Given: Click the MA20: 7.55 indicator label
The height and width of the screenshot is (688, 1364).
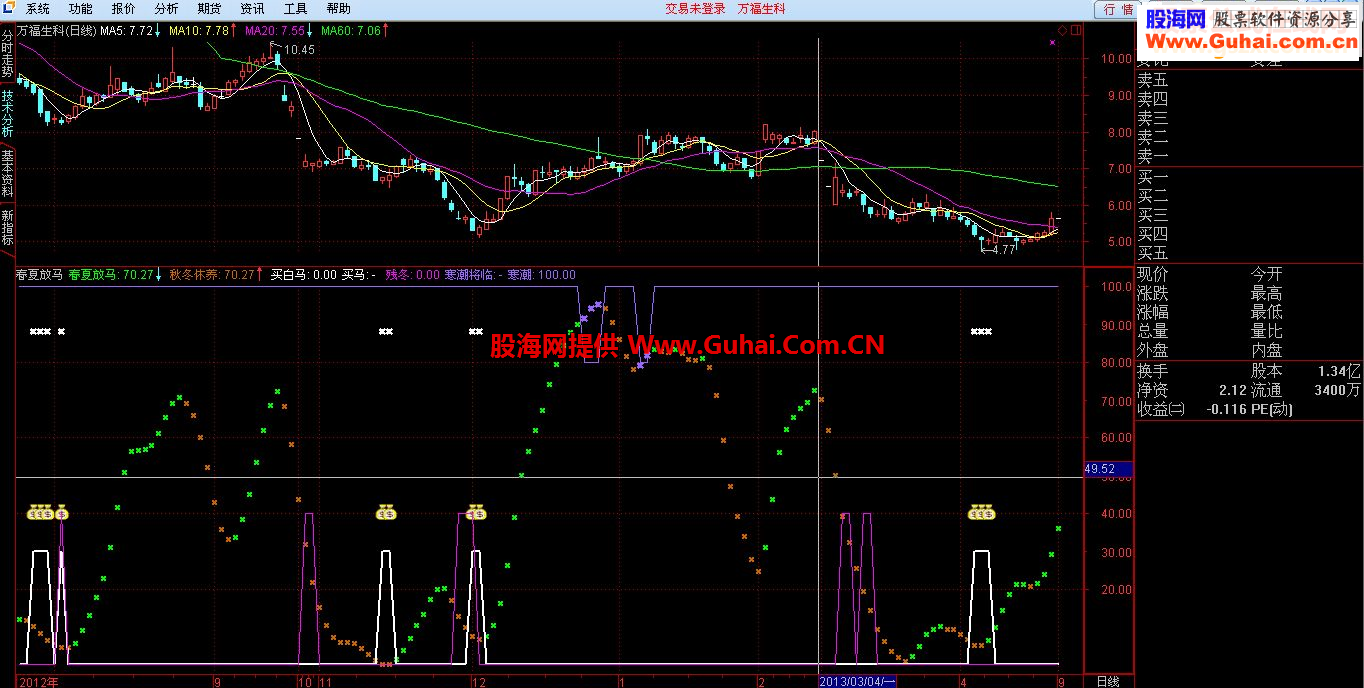Looking at the screenshot, I should click(x=274, y=31).
